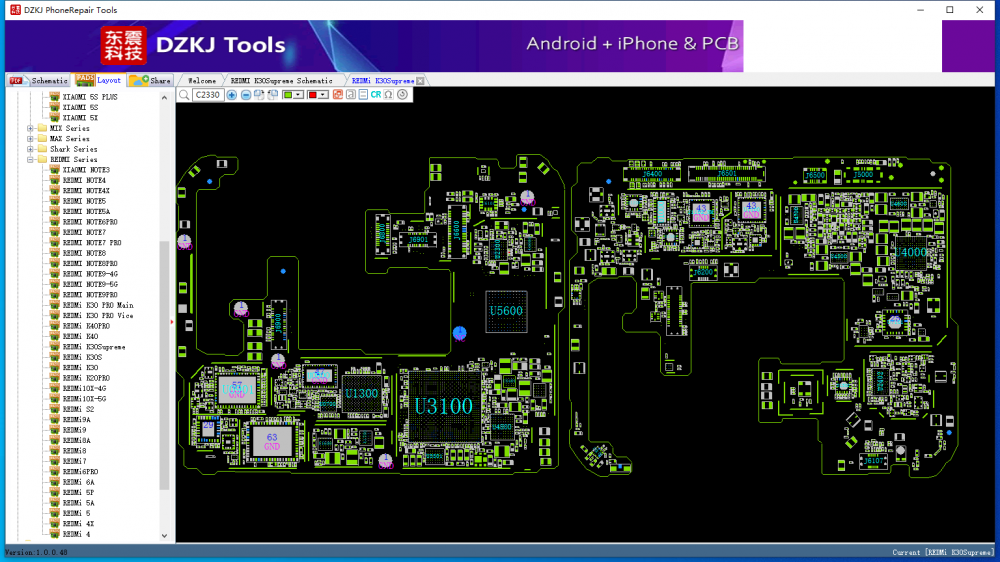The image size is (1000, 562).
Task: Expand the MIX Series folder
Action: pos(30,128)
